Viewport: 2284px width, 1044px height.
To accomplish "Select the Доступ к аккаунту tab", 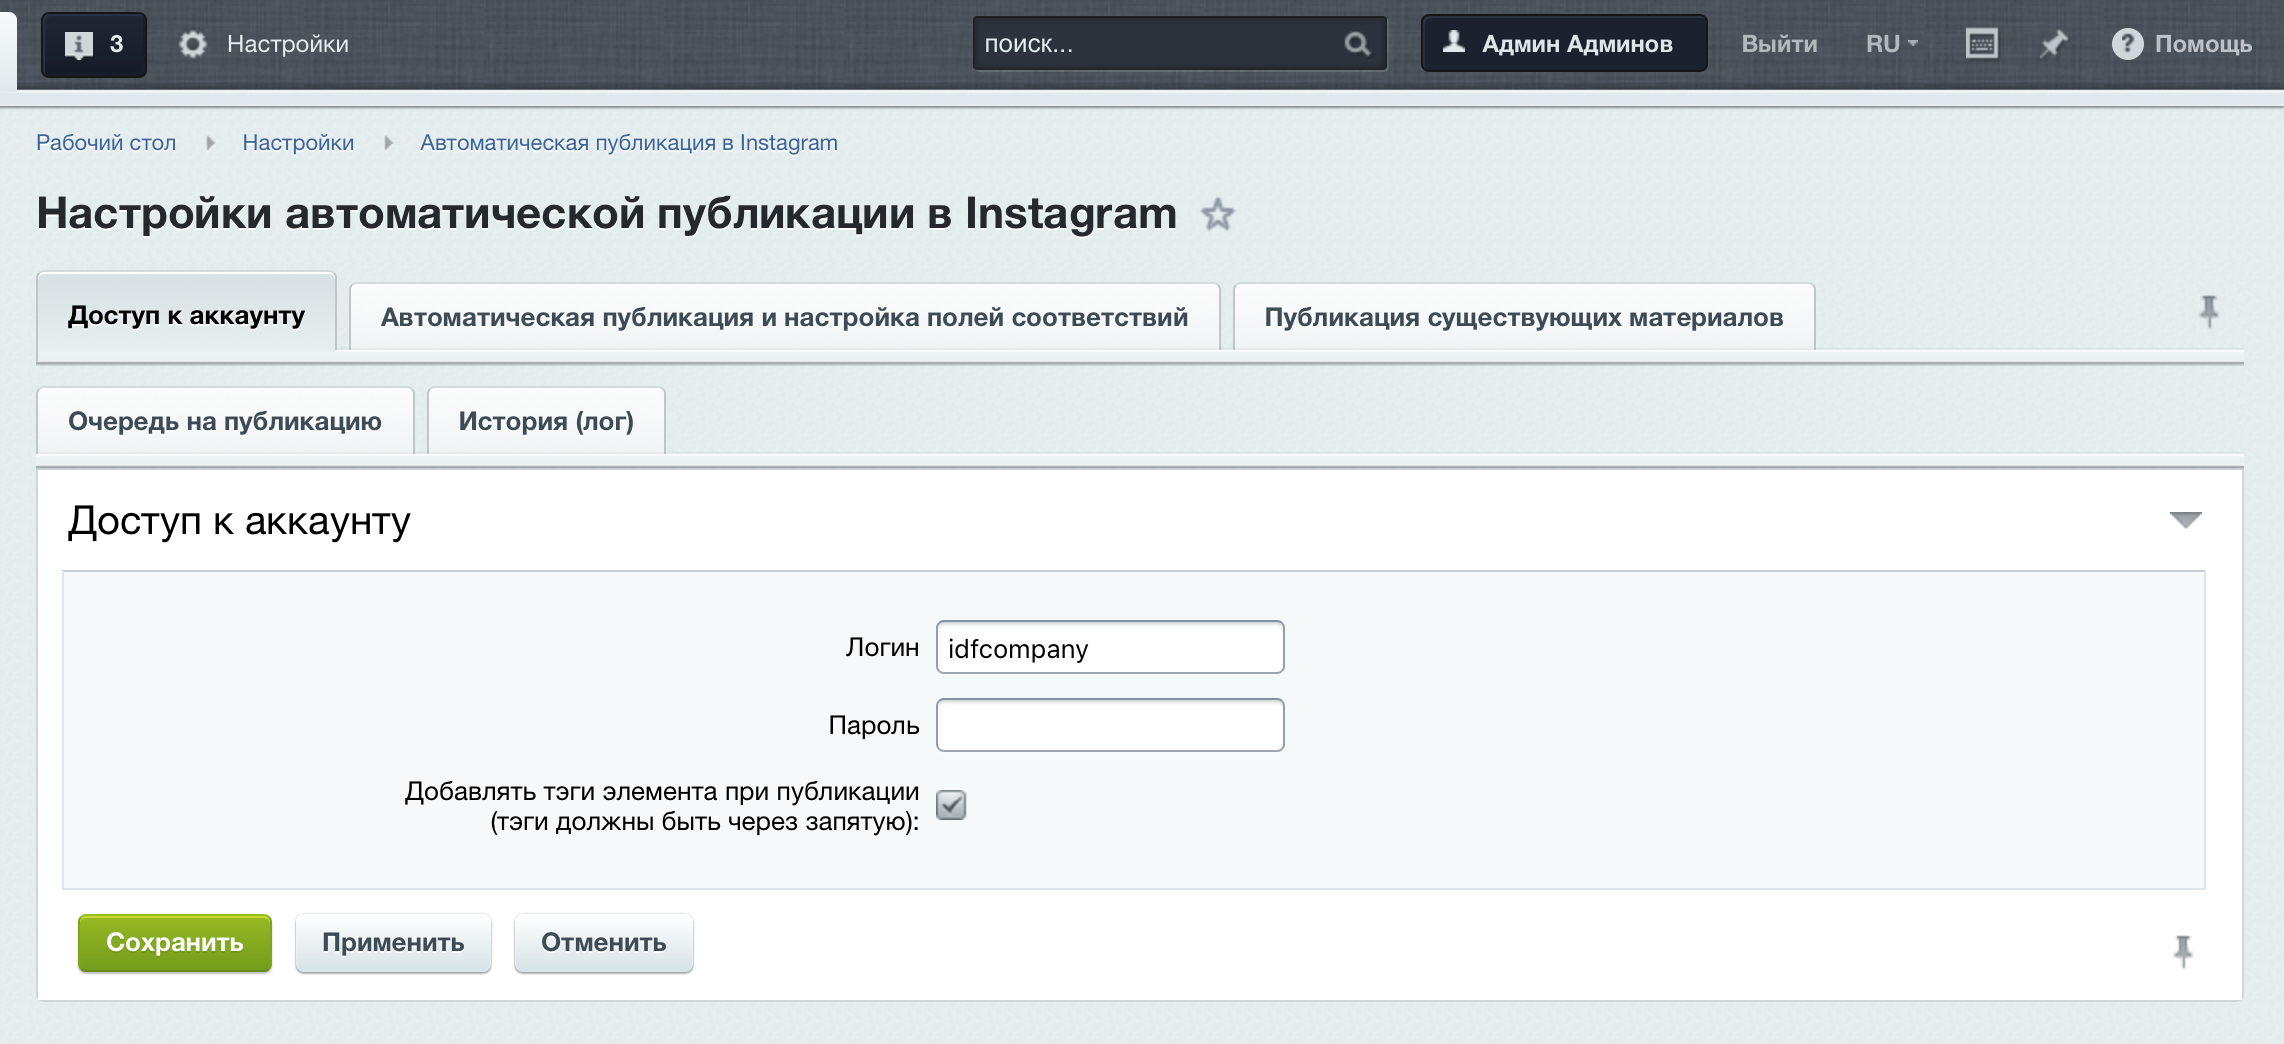I will (186, 315).
